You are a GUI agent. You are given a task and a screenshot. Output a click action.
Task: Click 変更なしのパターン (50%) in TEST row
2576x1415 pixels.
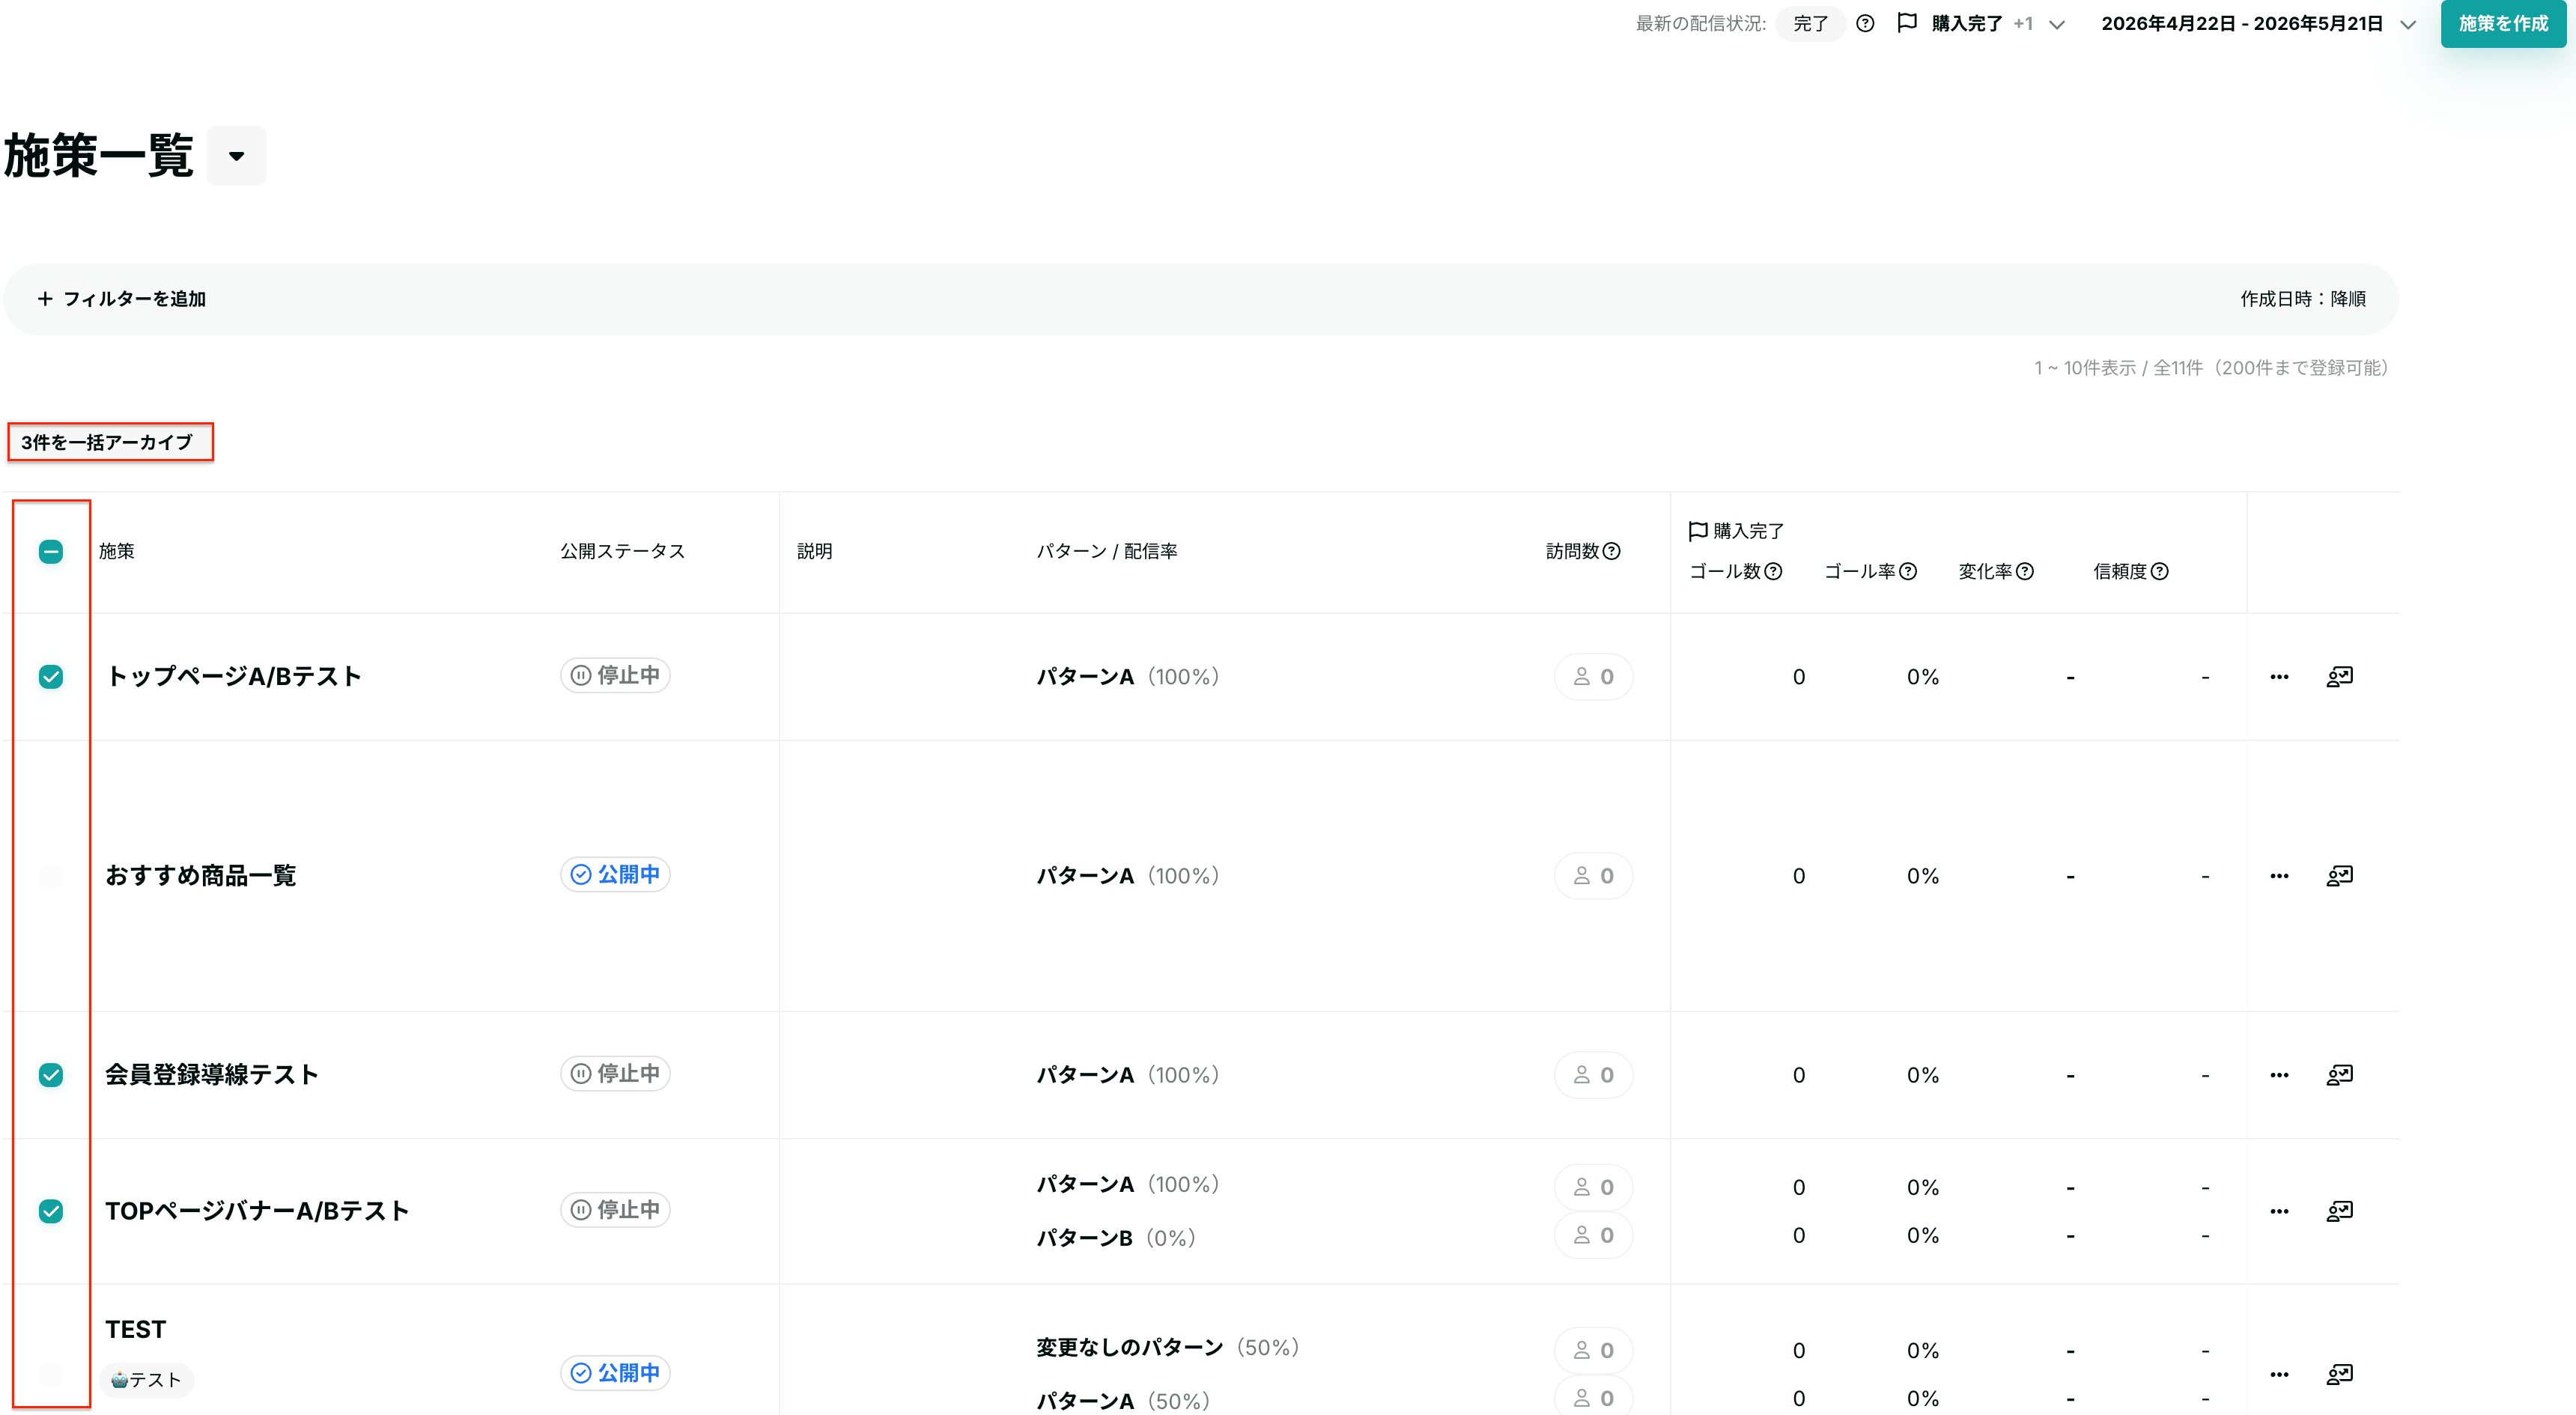[1168, 1348]
